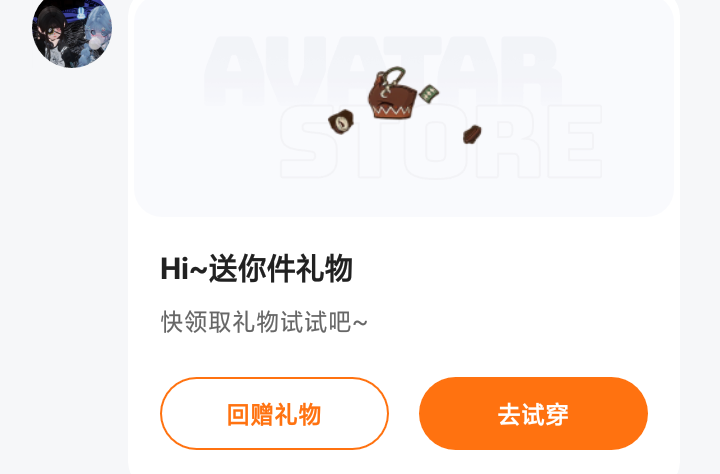
Task: Tap the dark-haired character in the avatar
Action: (x=53, y=34)
